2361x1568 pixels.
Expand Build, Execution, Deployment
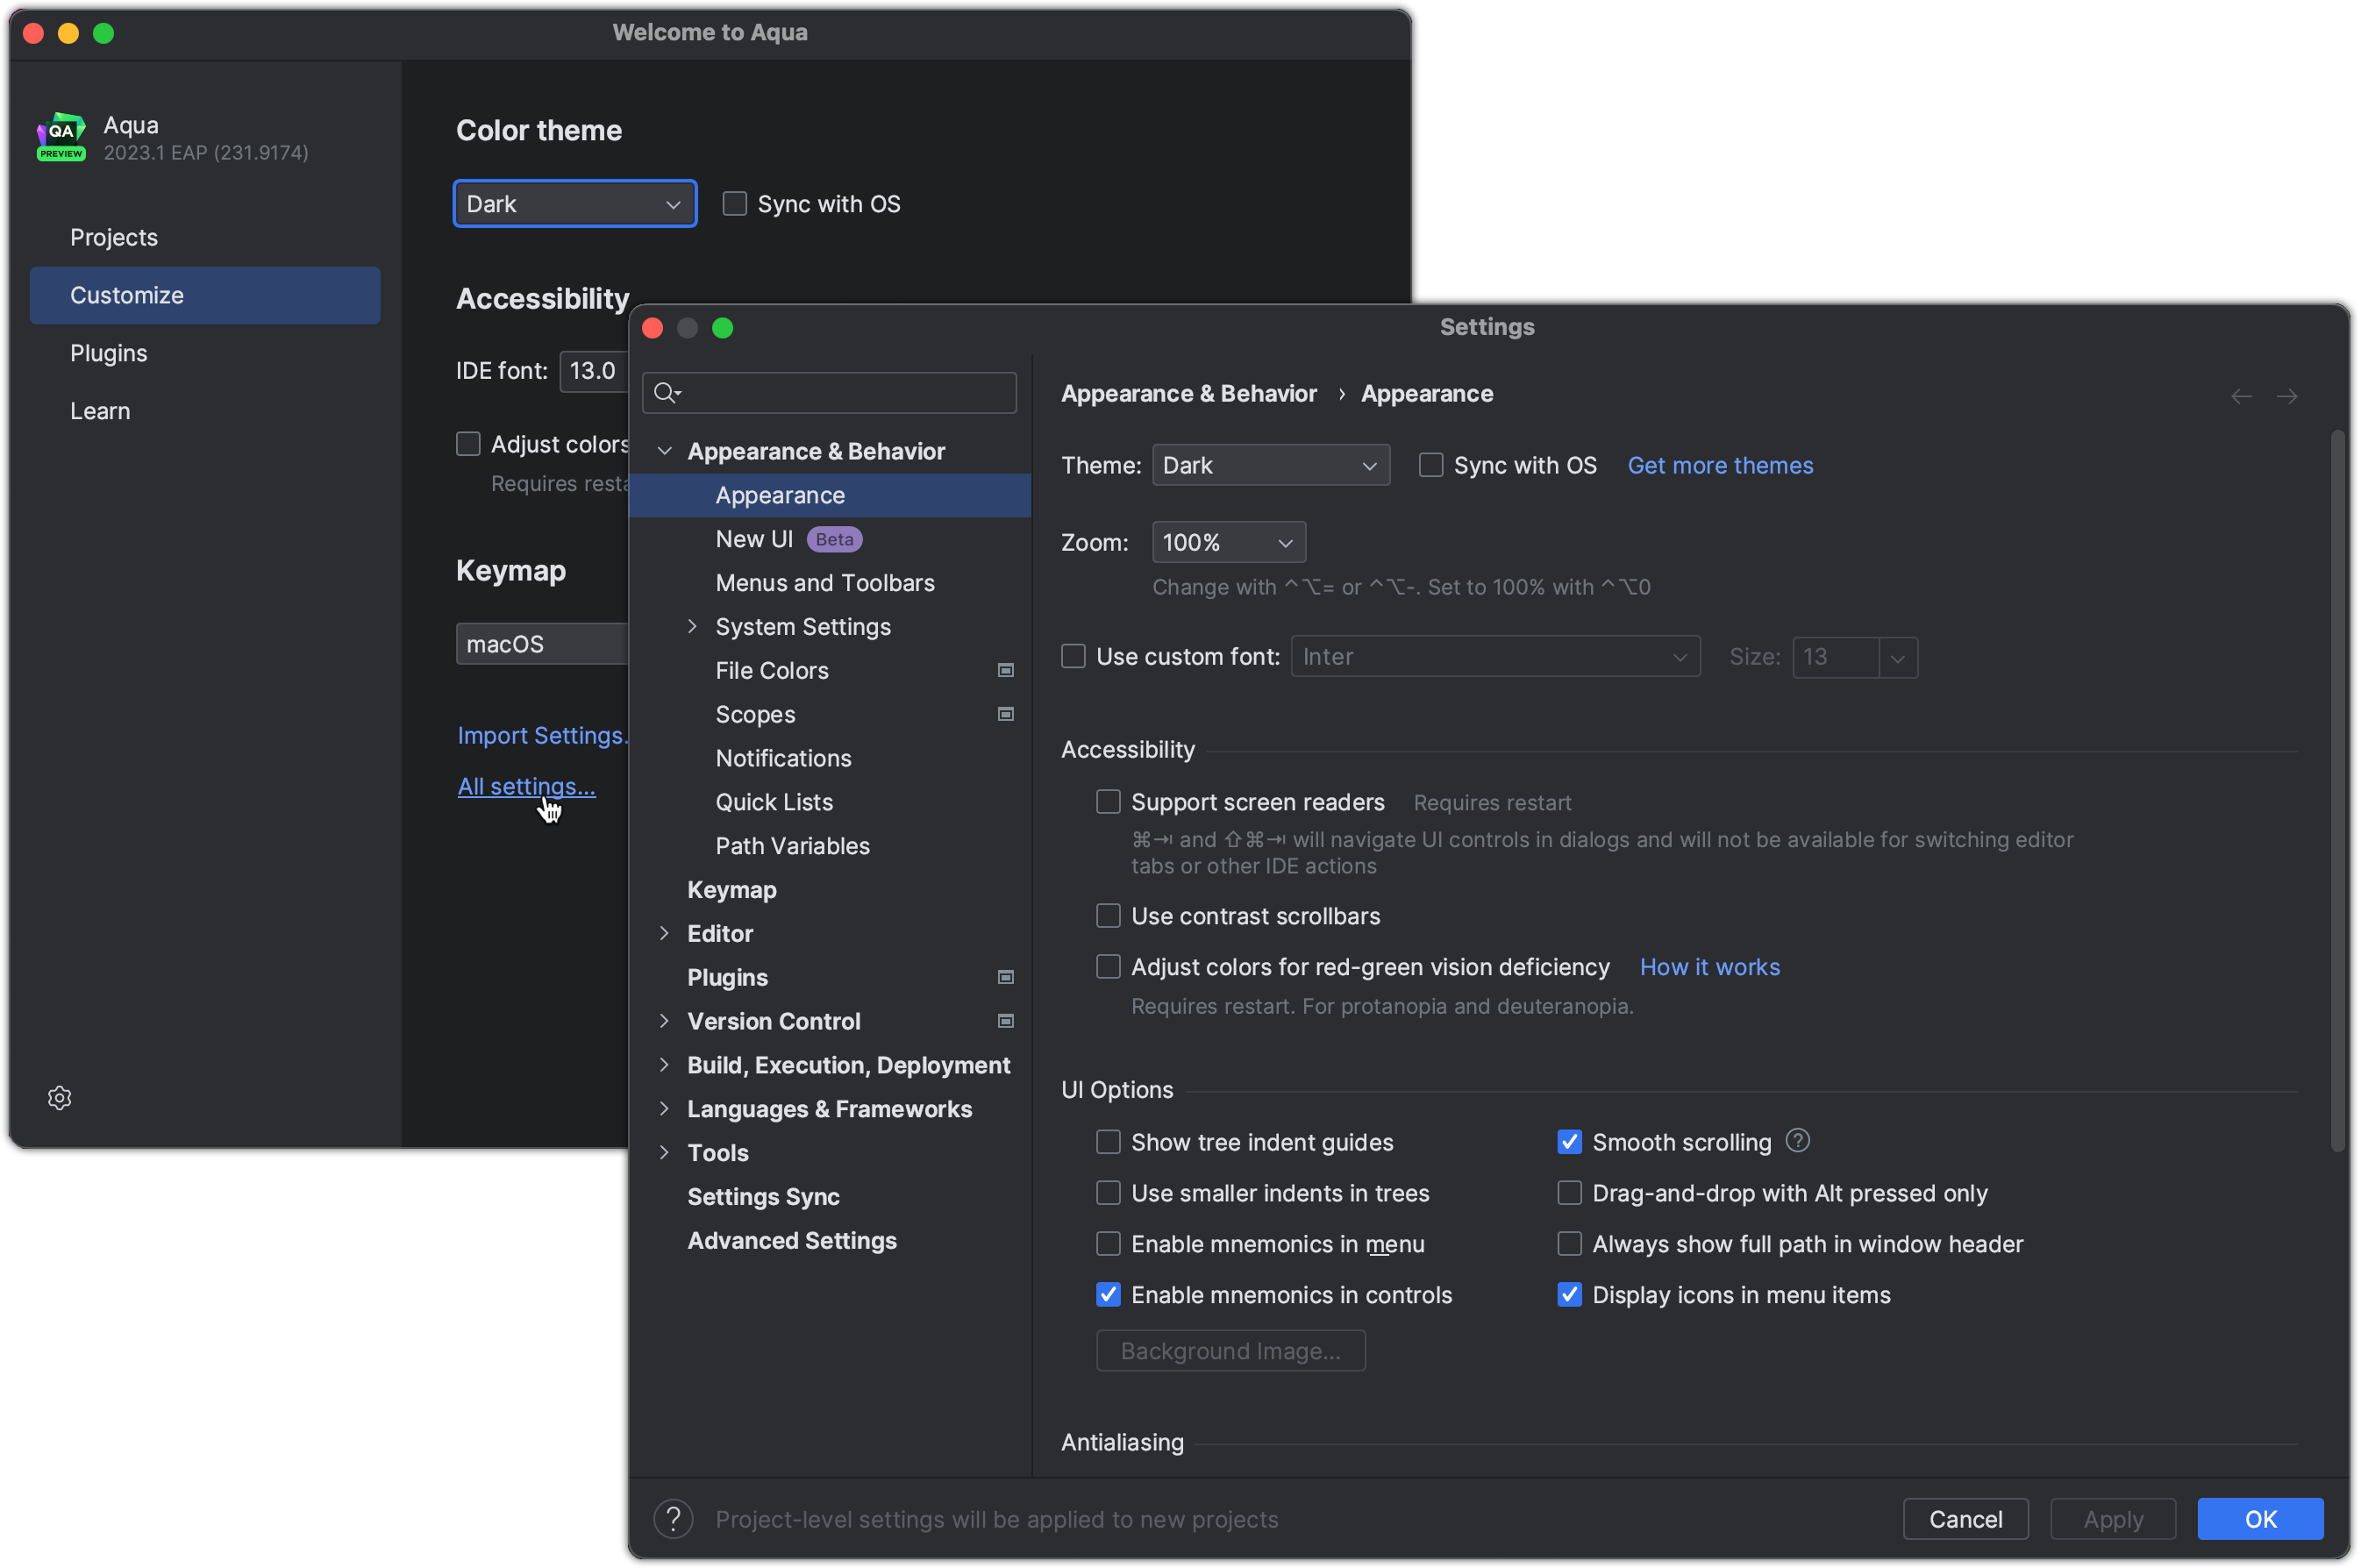664,1065
